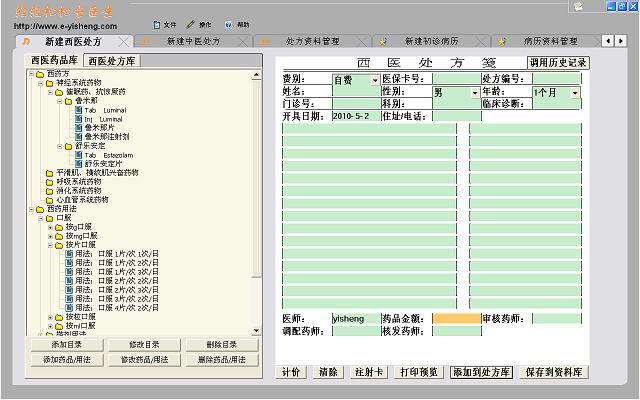
Task: Click the 新建初诊病历 tab star icon
Action: tap(383, 42)
